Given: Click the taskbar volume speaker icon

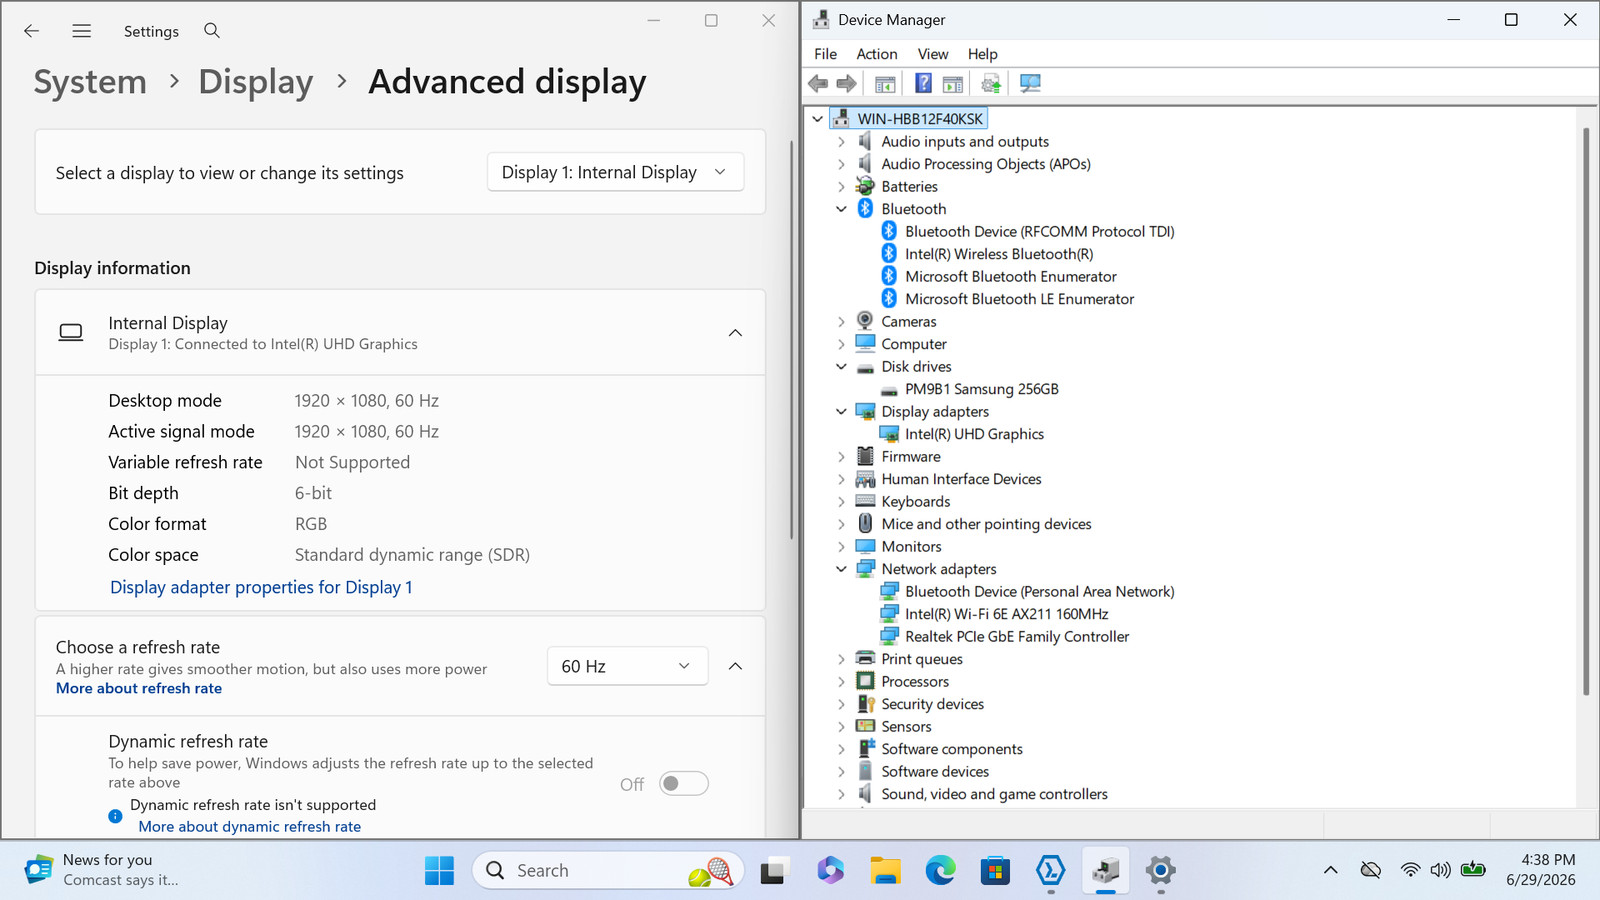Looking at the screenshot, I should pos(1440,870).
